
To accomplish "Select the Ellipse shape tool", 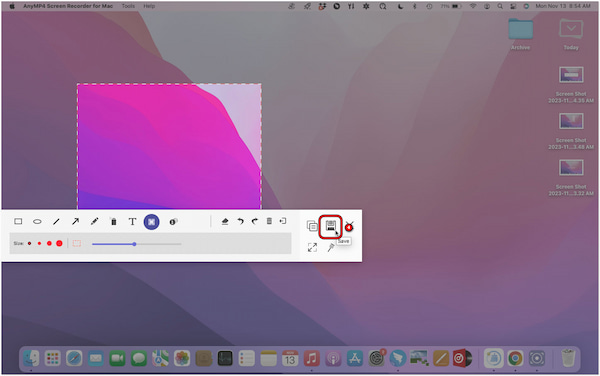I will (37, 221).
